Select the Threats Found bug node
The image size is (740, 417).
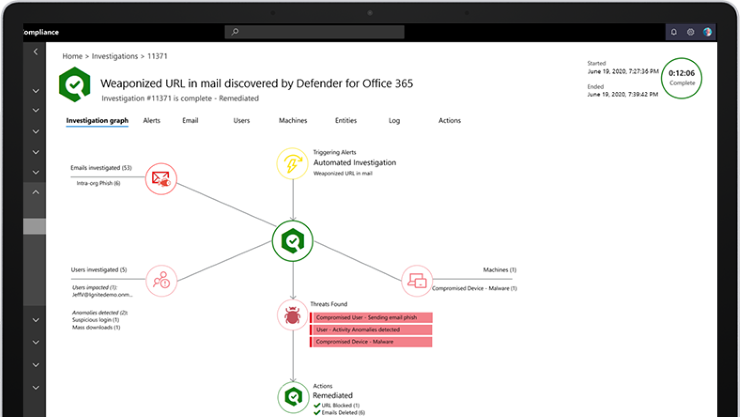[293, 315]
